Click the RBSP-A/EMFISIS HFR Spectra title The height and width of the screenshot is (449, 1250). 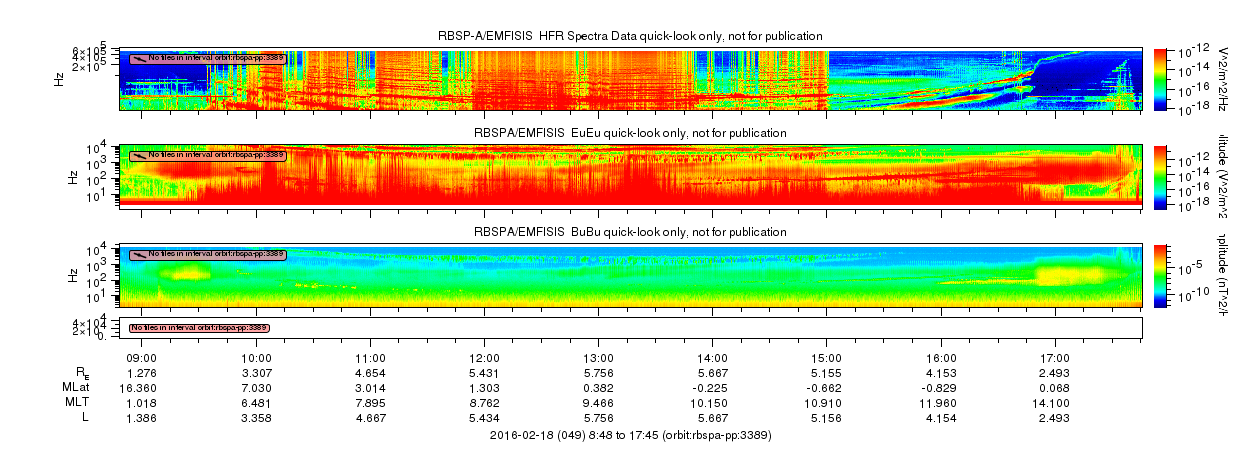(x=631, y=36)
